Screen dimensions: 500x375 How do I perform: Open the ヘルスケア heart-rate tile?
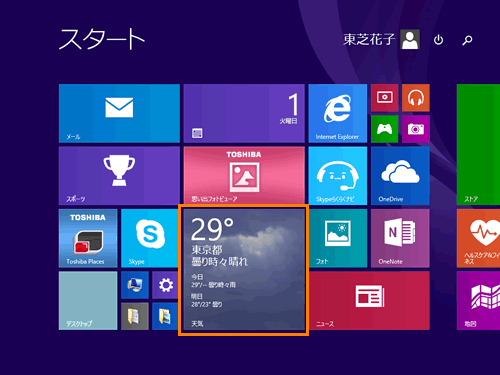point(478,238)
